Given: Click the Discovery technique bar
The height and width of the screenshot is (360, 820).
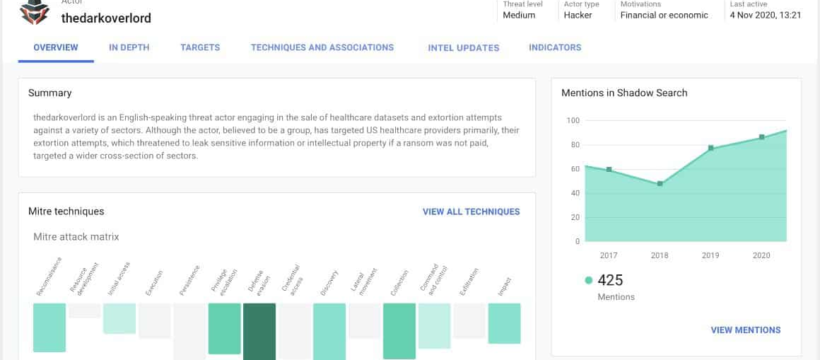Looking at the screenshot, I should (x=329, y=331).
